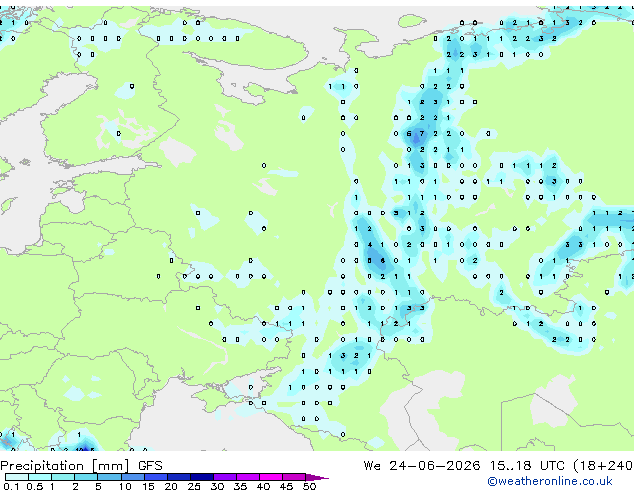Viewport: 634px width, 490px height.
Task: Select the 10–15 mm legend color box
Action: pos(132,477)
